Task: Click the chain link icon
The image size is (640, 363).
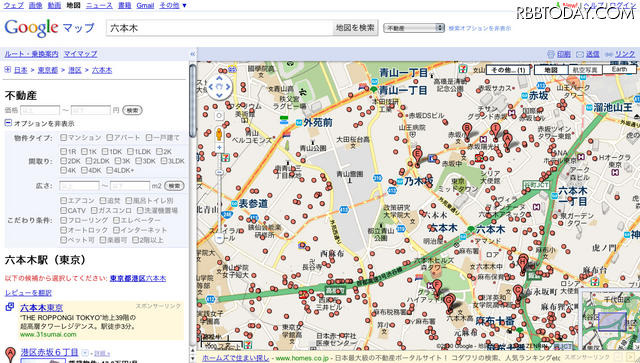Action: (609, 54)
